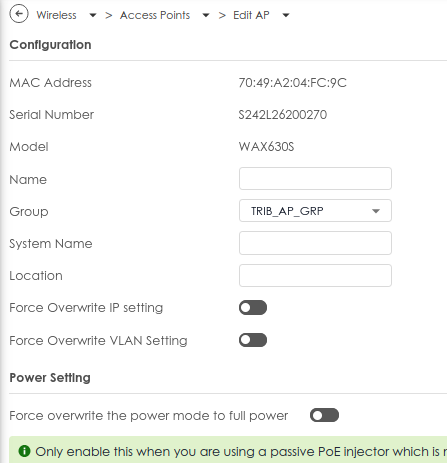
Task: Click the green info icon in notice
Action: [x=24, y=451]
